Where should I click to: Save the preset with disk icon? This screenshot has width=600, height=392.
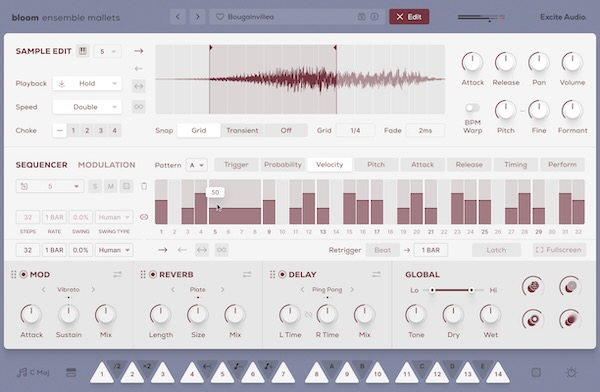(361, 17)
